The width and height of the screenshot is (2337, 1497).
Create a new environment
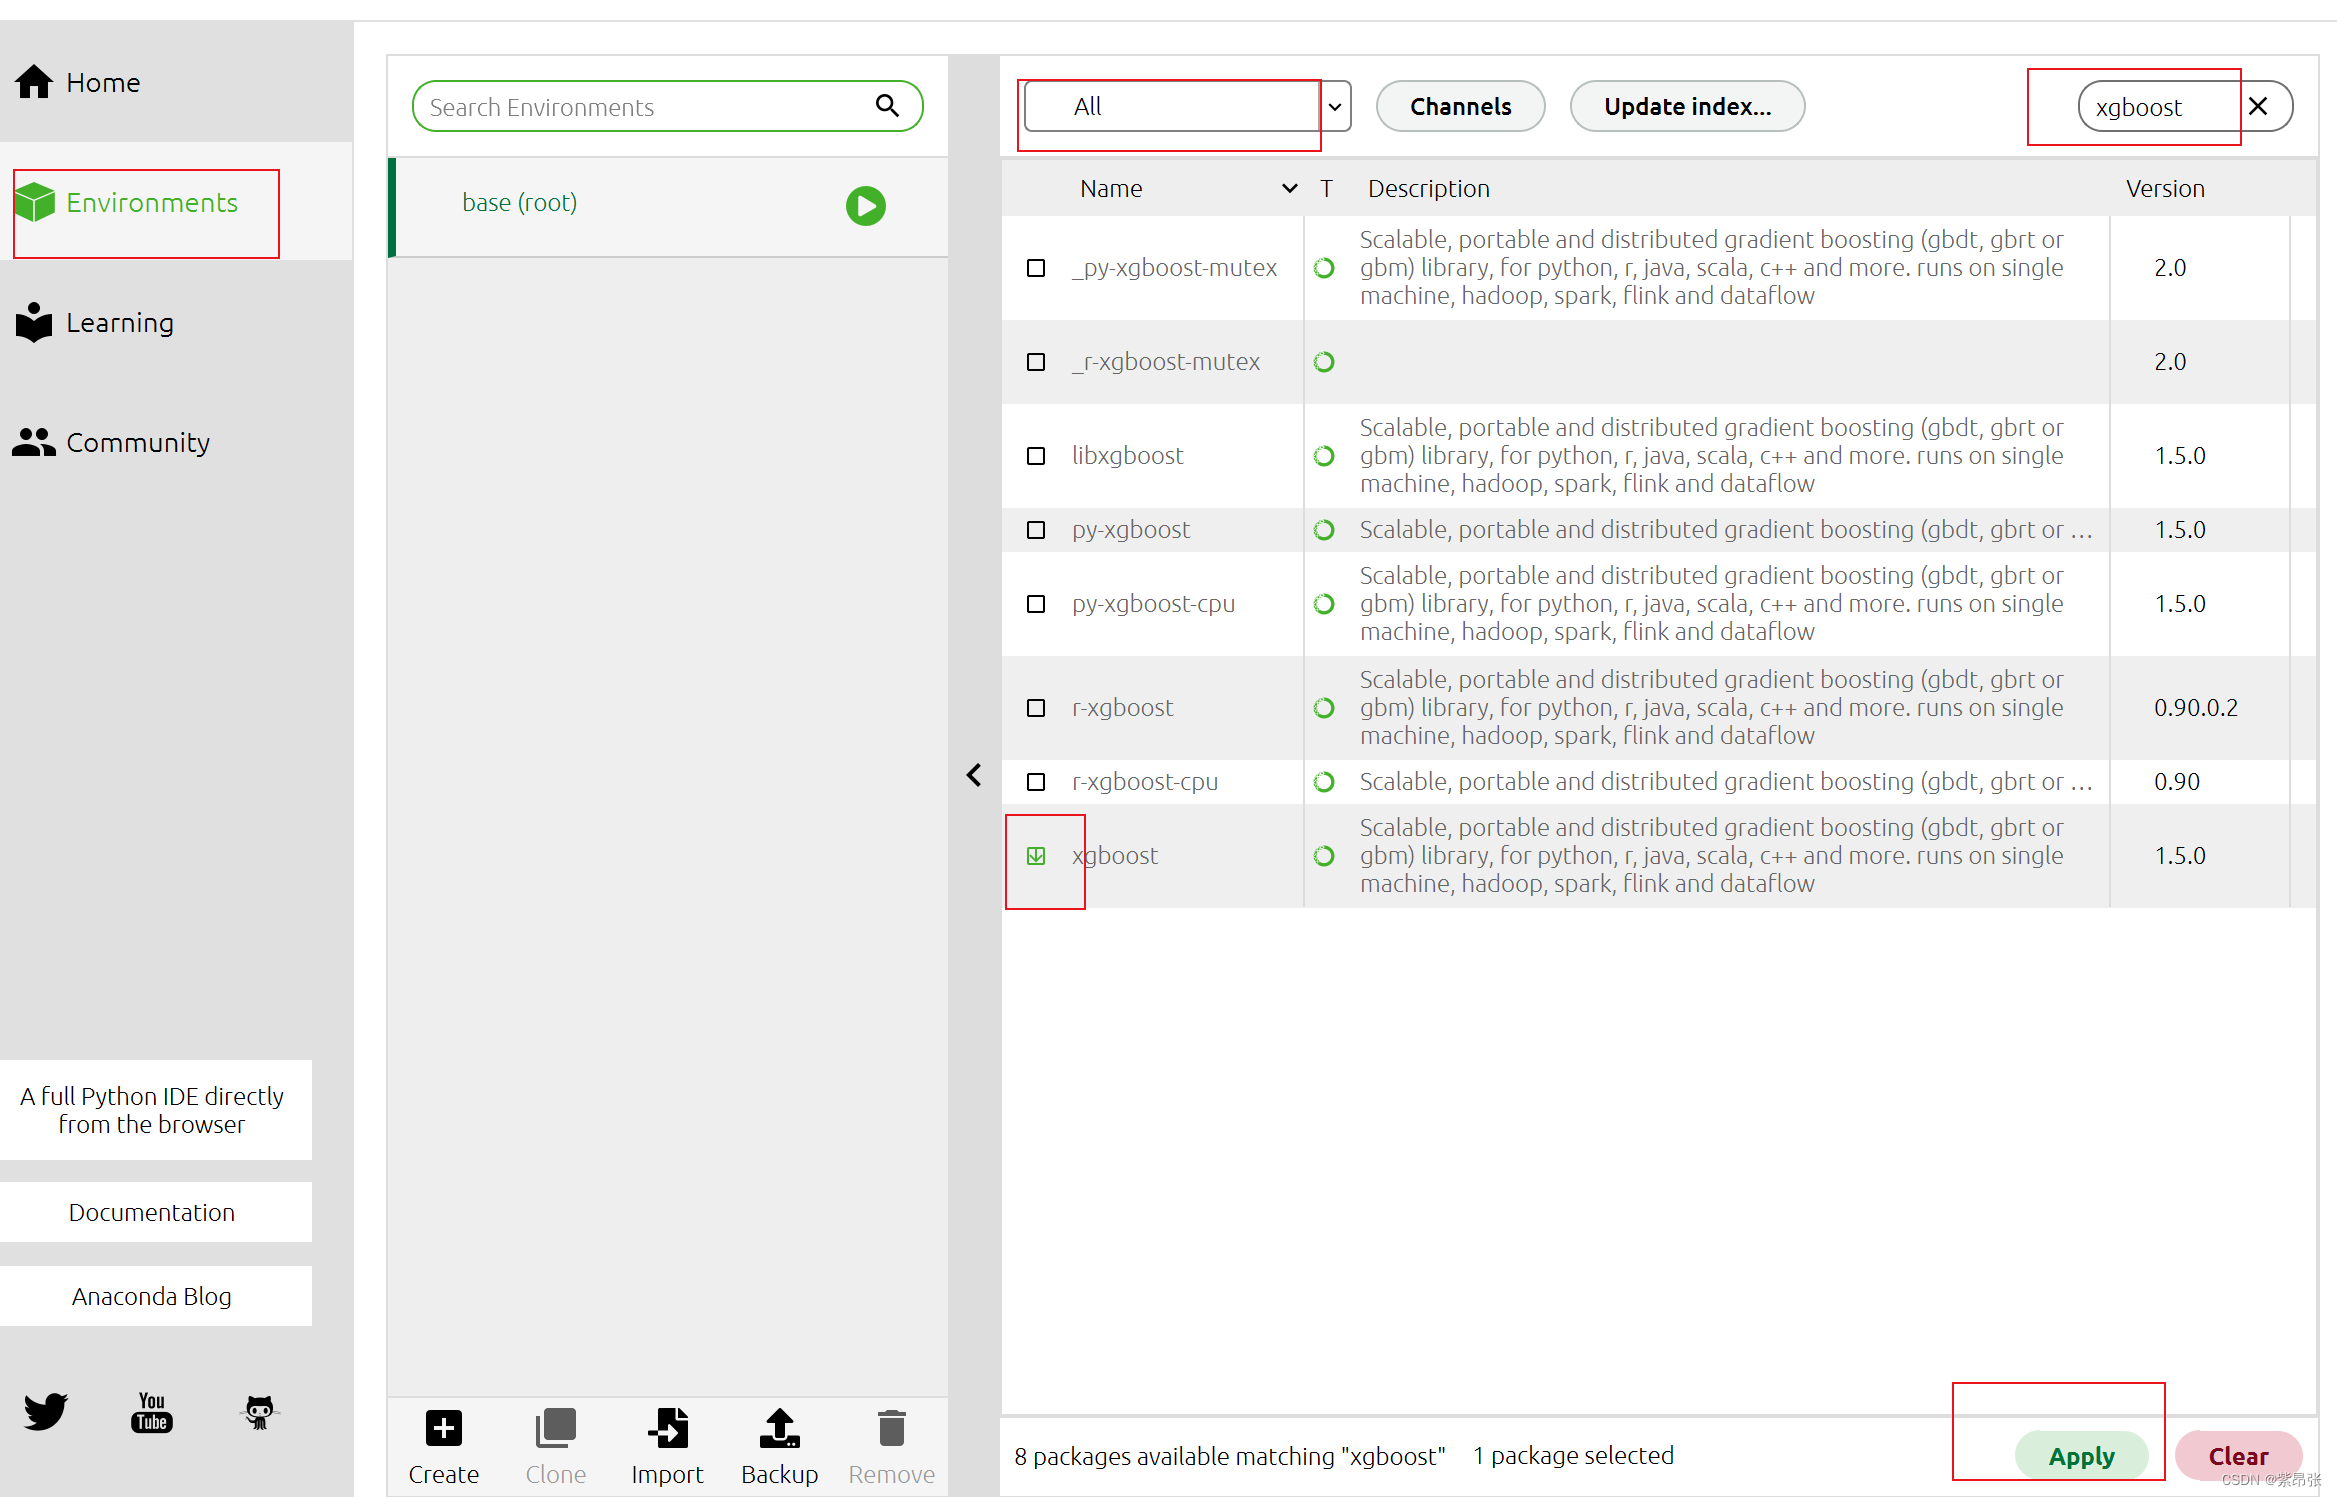(x=443, y=1446)
